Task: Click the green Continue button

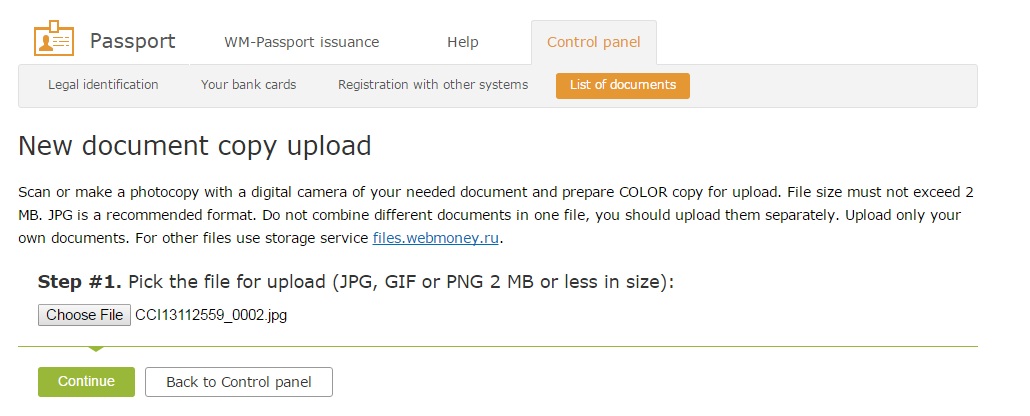Action: pyautogui.click(x=86, y=382)
